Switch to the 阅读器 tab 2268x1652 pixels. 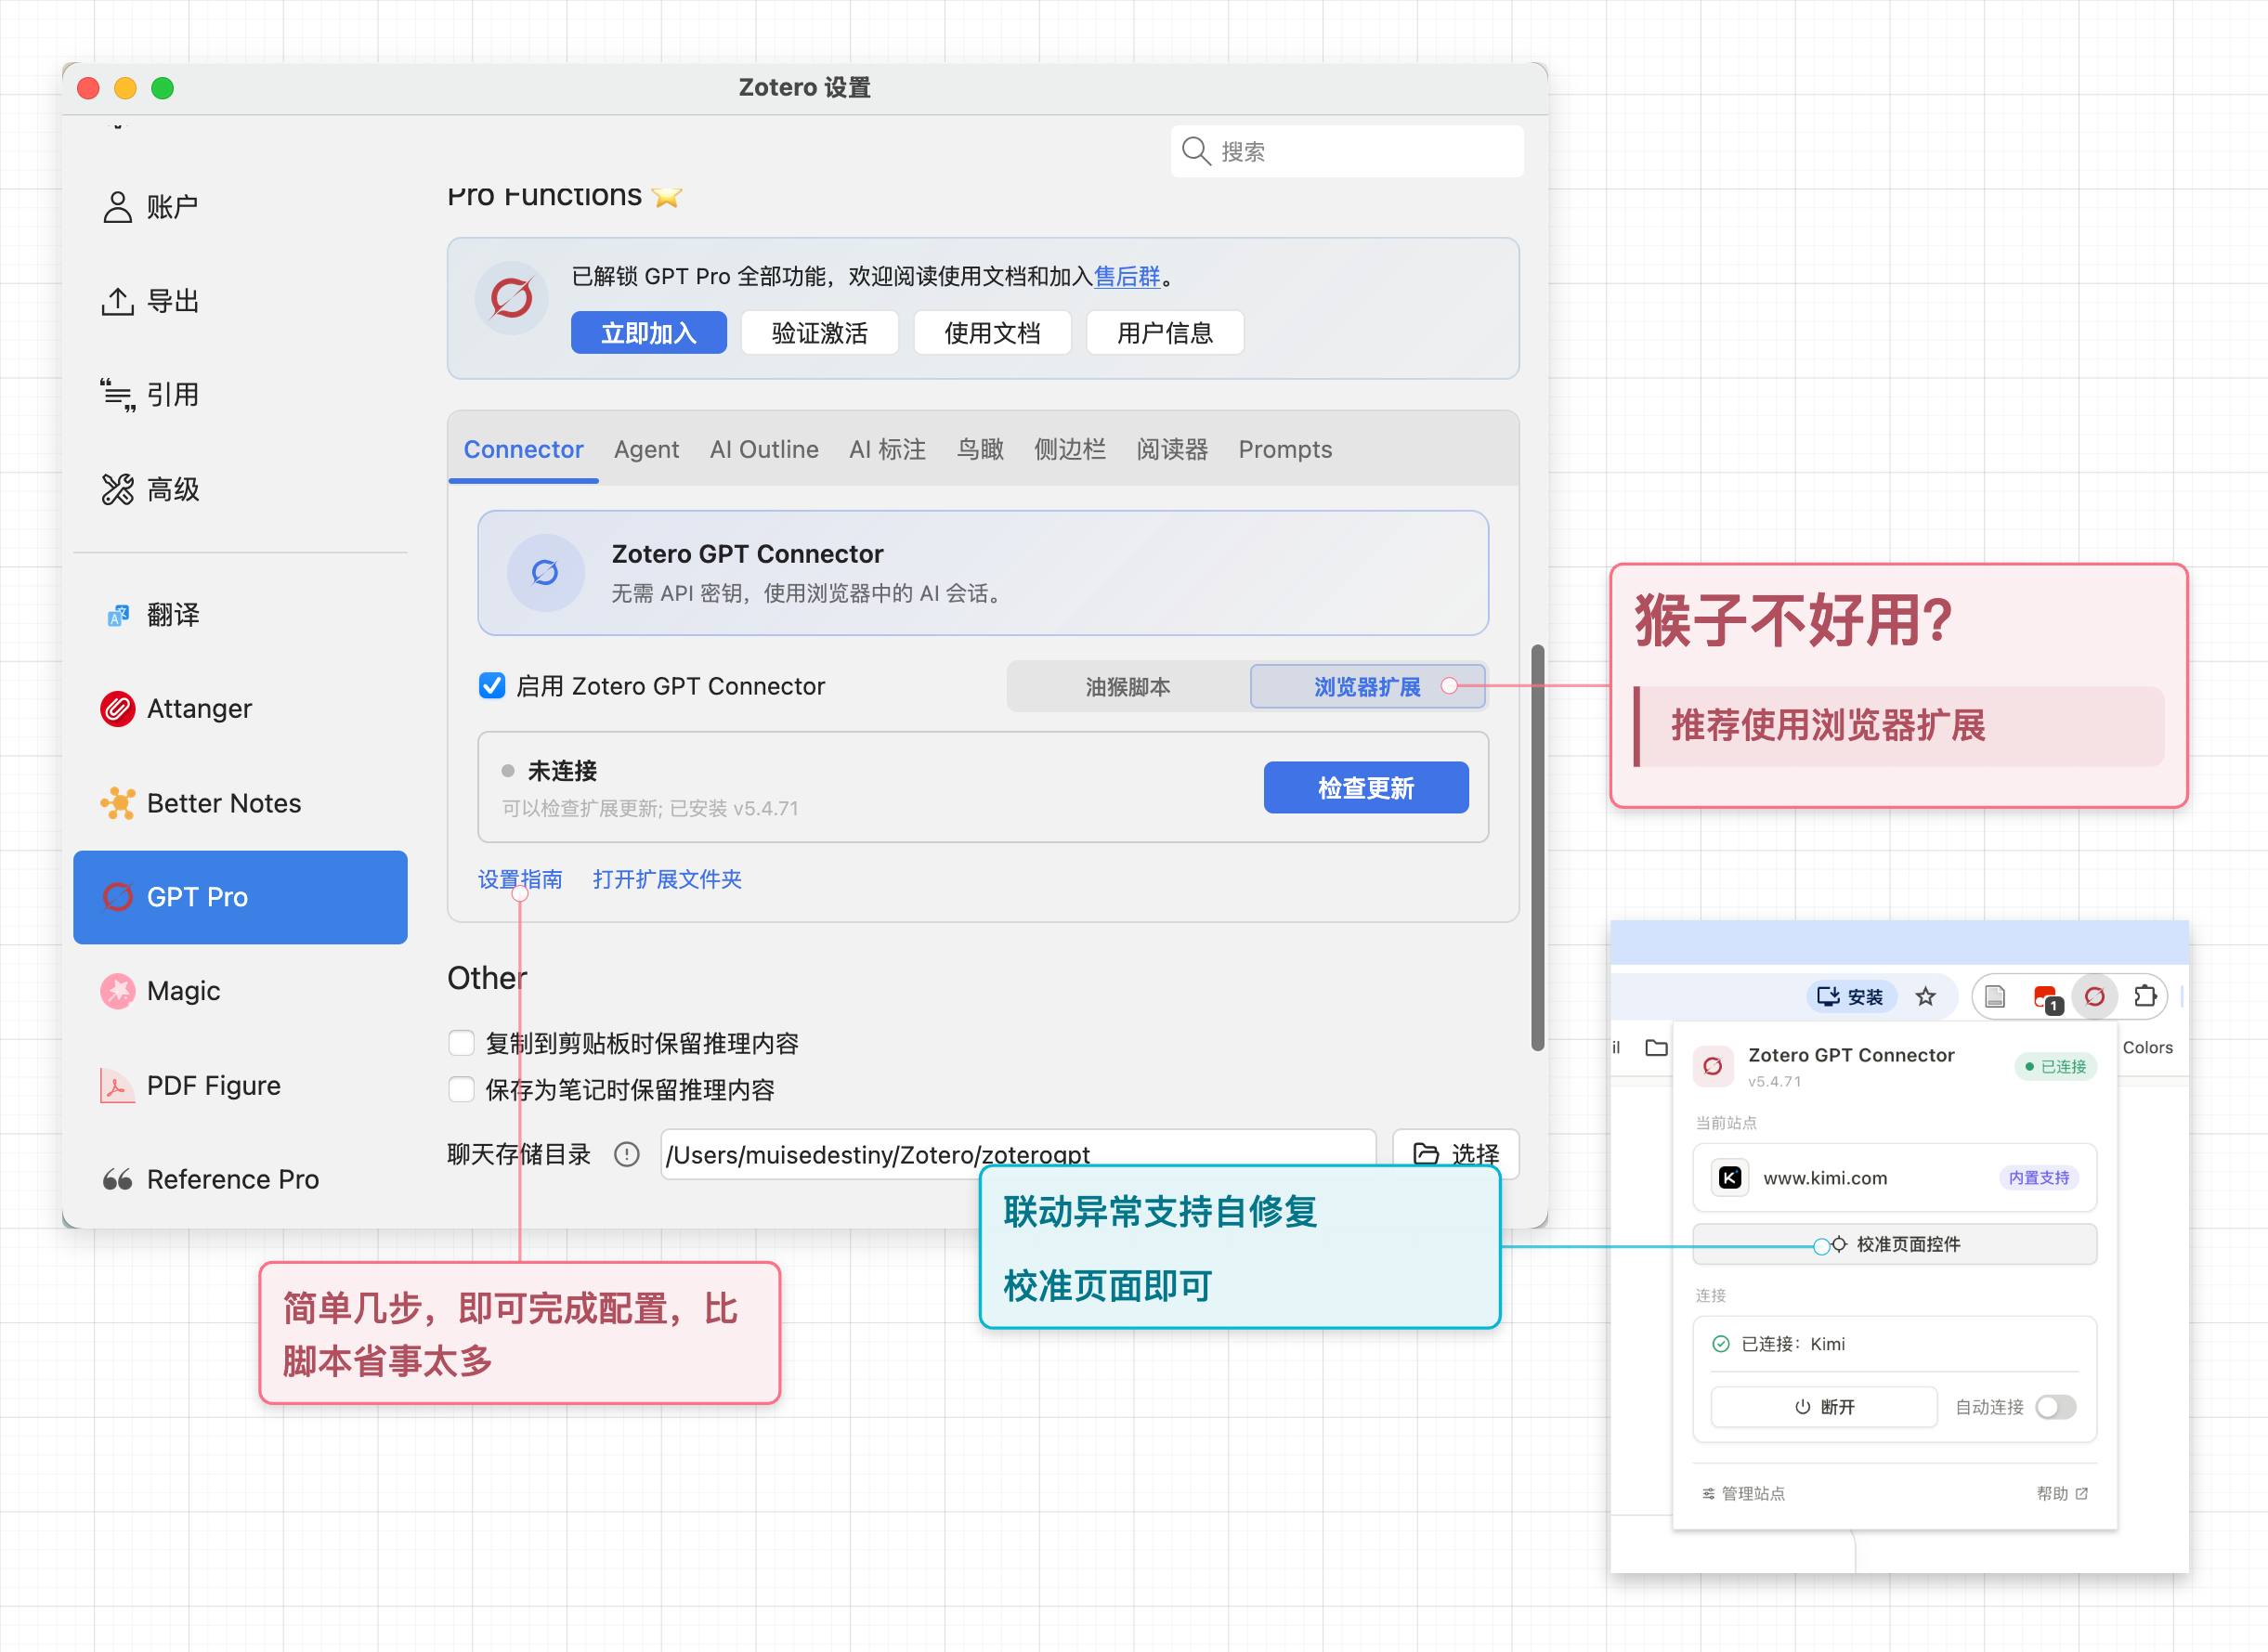pos(1172,449)
